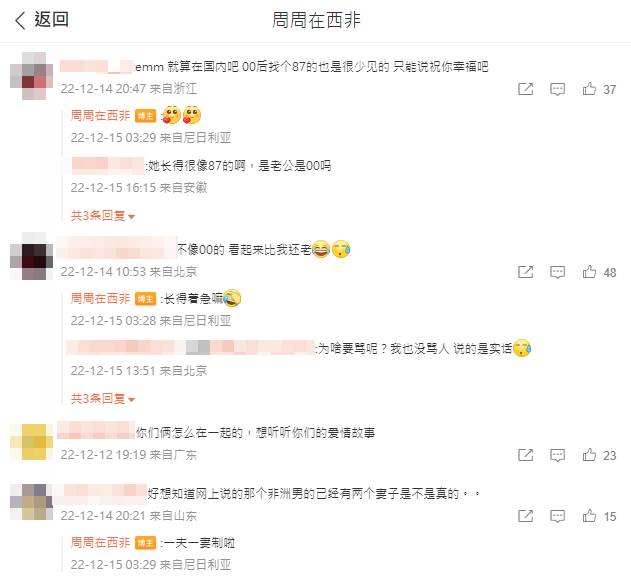631x580 pixels.
Task: Reply to the Guangdong user's comment
Action: pos(557,455)
